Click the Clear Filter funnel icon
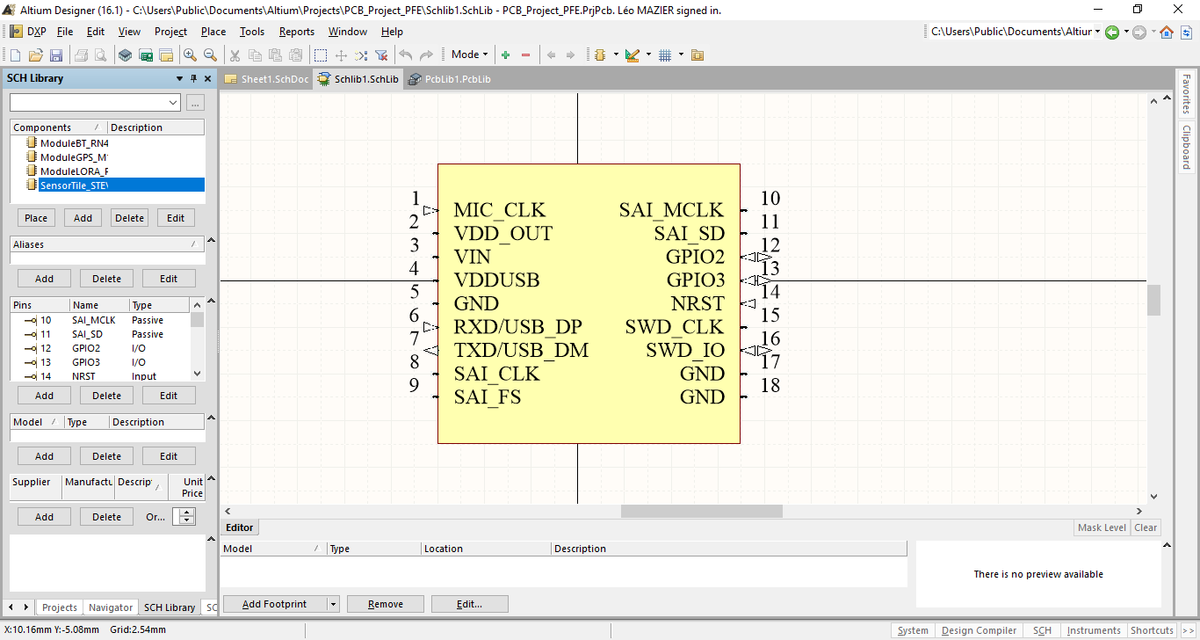 pyautogui.click(x=381, y=54)
